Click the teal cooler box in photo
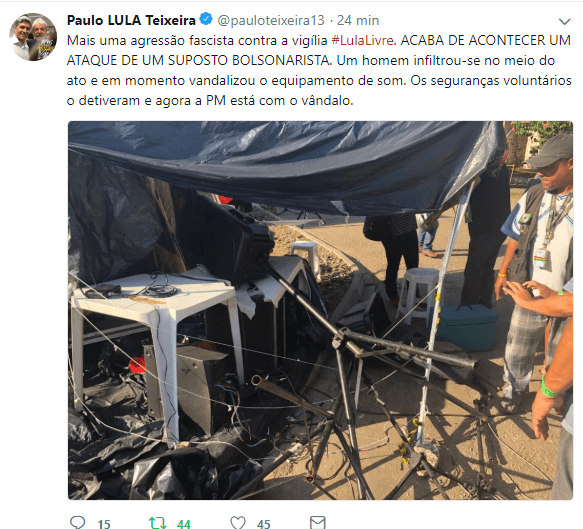Image resolution: width=583 pixels, height=529 pixels. 467,327
